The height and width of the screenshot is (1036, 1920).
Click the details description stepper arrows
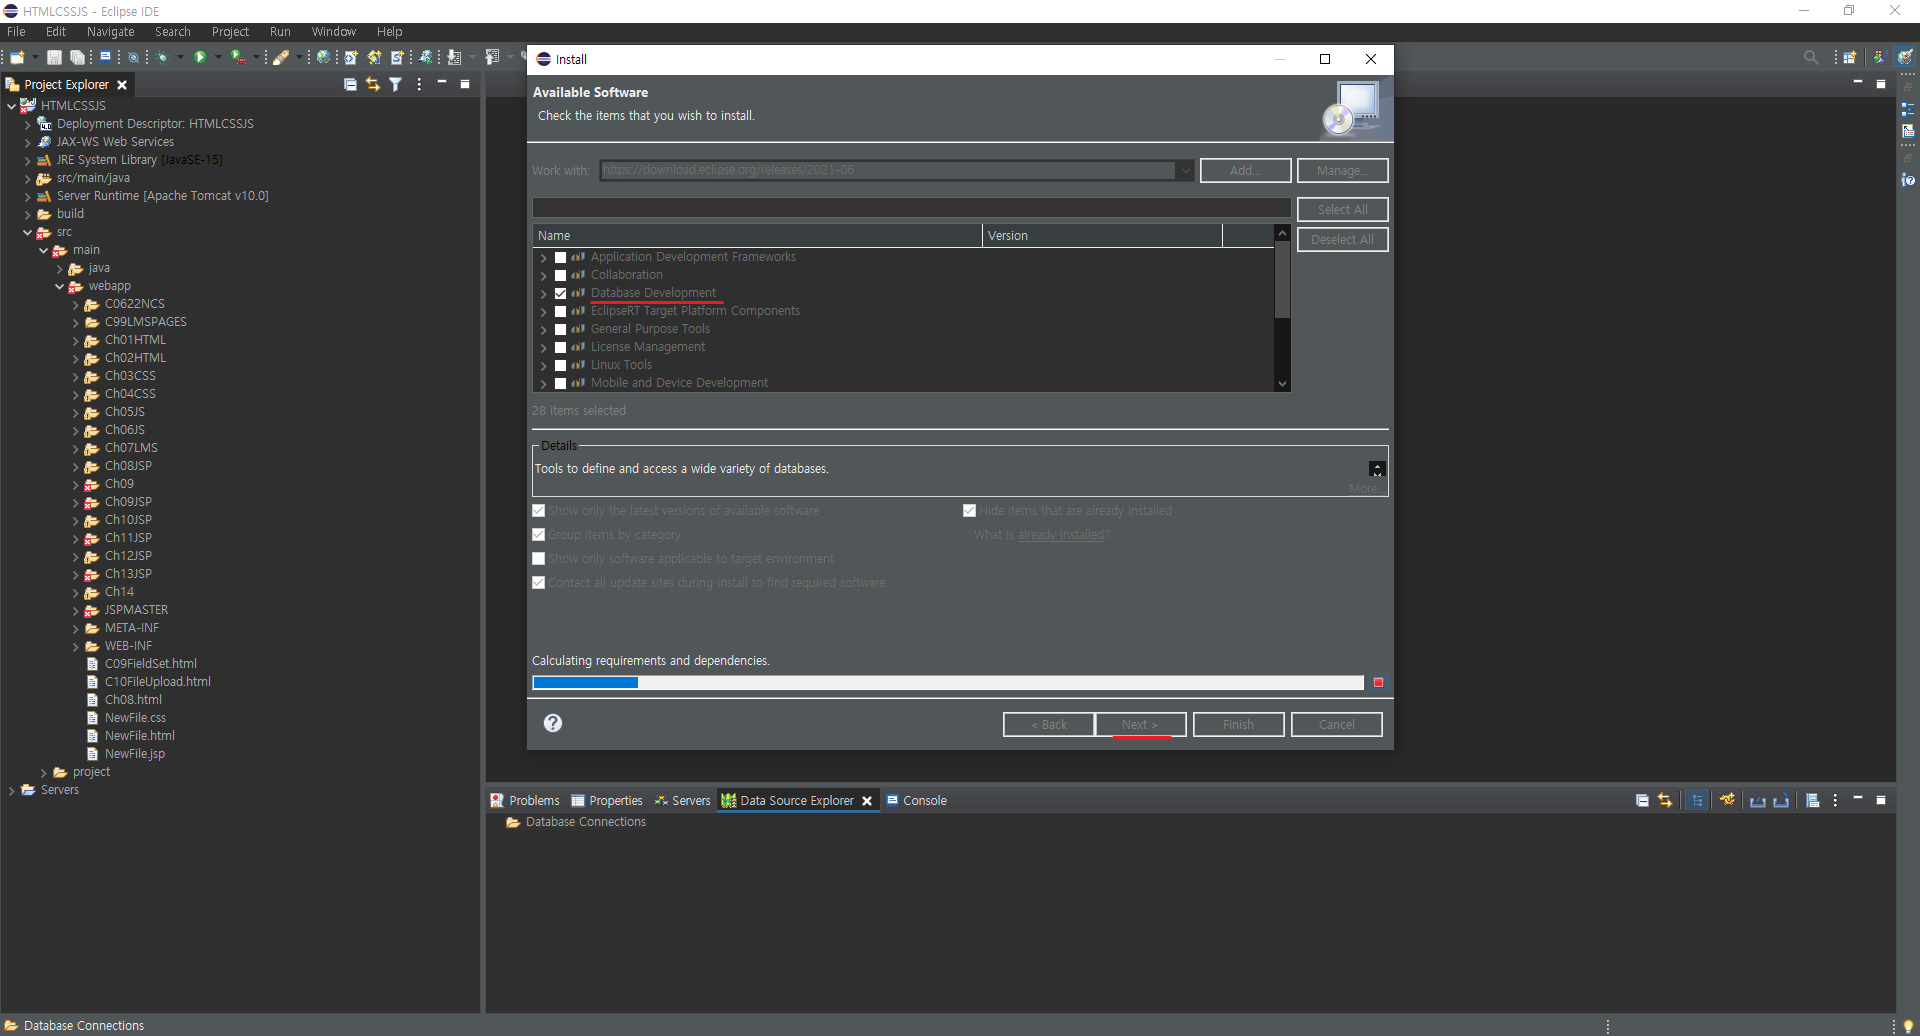[1377, 469]
